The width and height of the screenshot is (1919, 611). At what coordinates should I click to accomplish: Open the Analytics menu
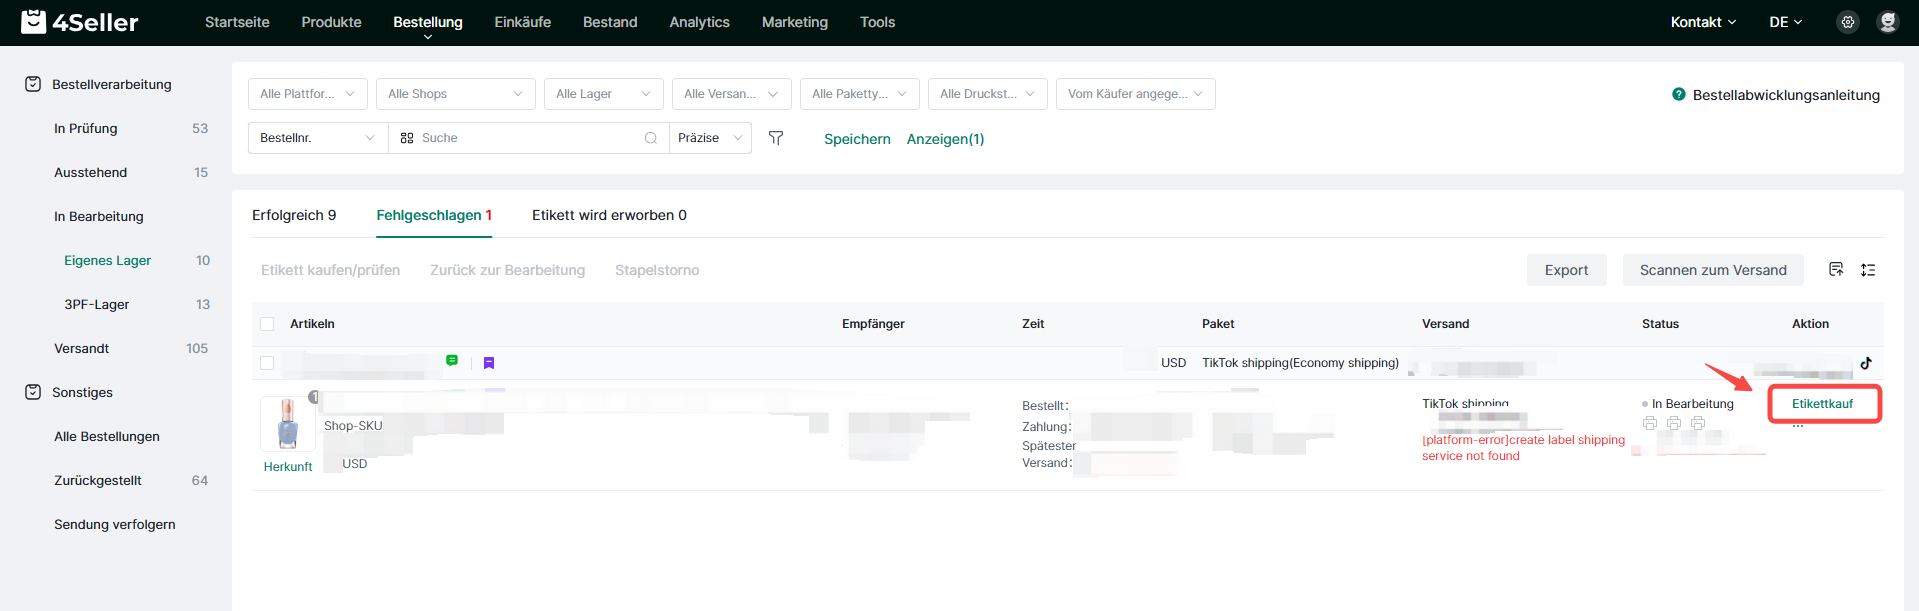pos(699,22)
